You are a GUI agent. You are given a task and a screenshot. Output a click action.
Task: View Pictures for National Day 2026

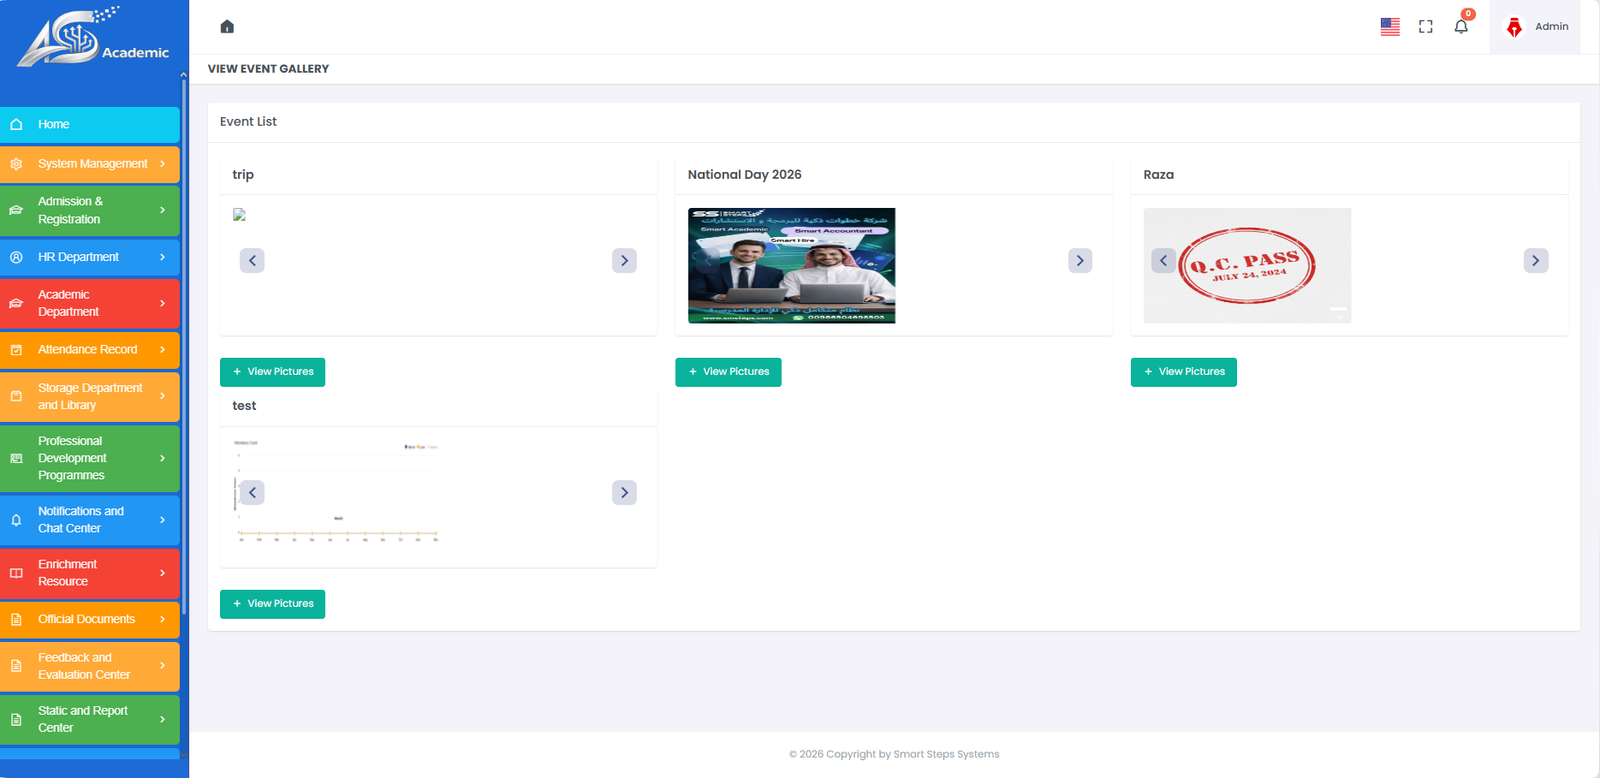tap(728, 372)
